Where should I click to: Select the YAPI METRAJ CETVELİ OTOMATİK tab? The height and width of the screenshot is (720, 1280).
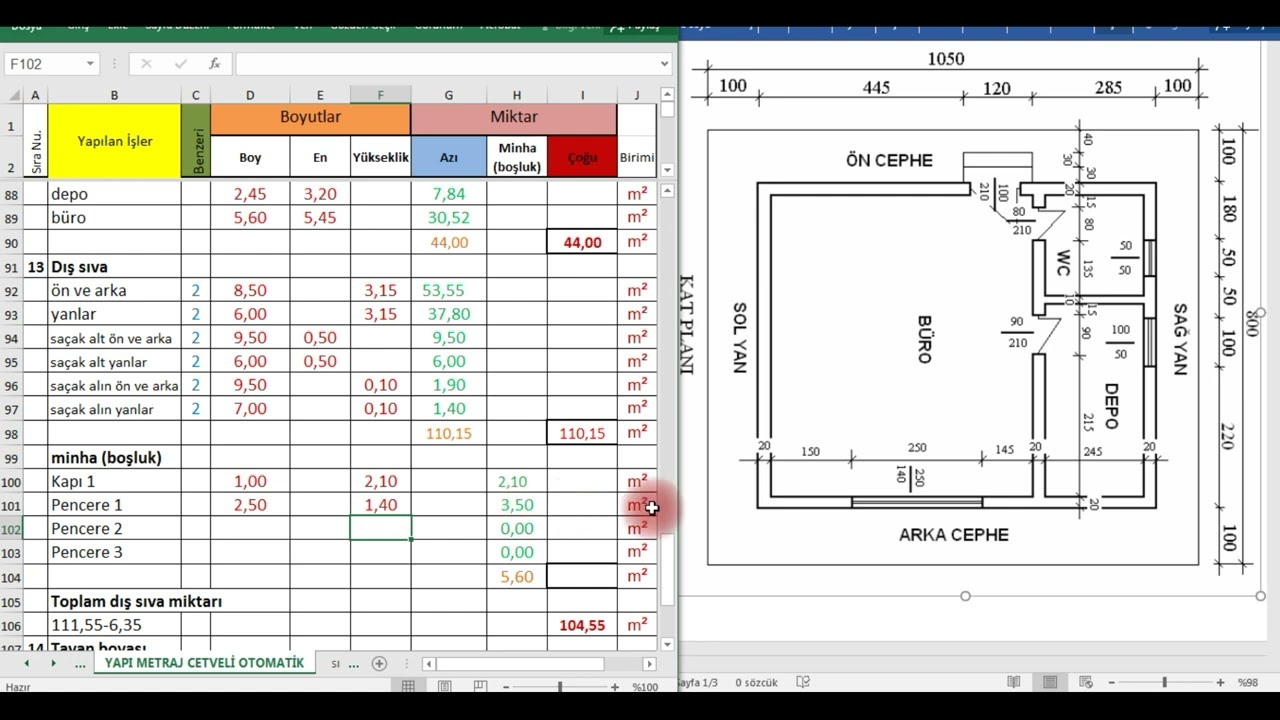[x=204, y=663]
